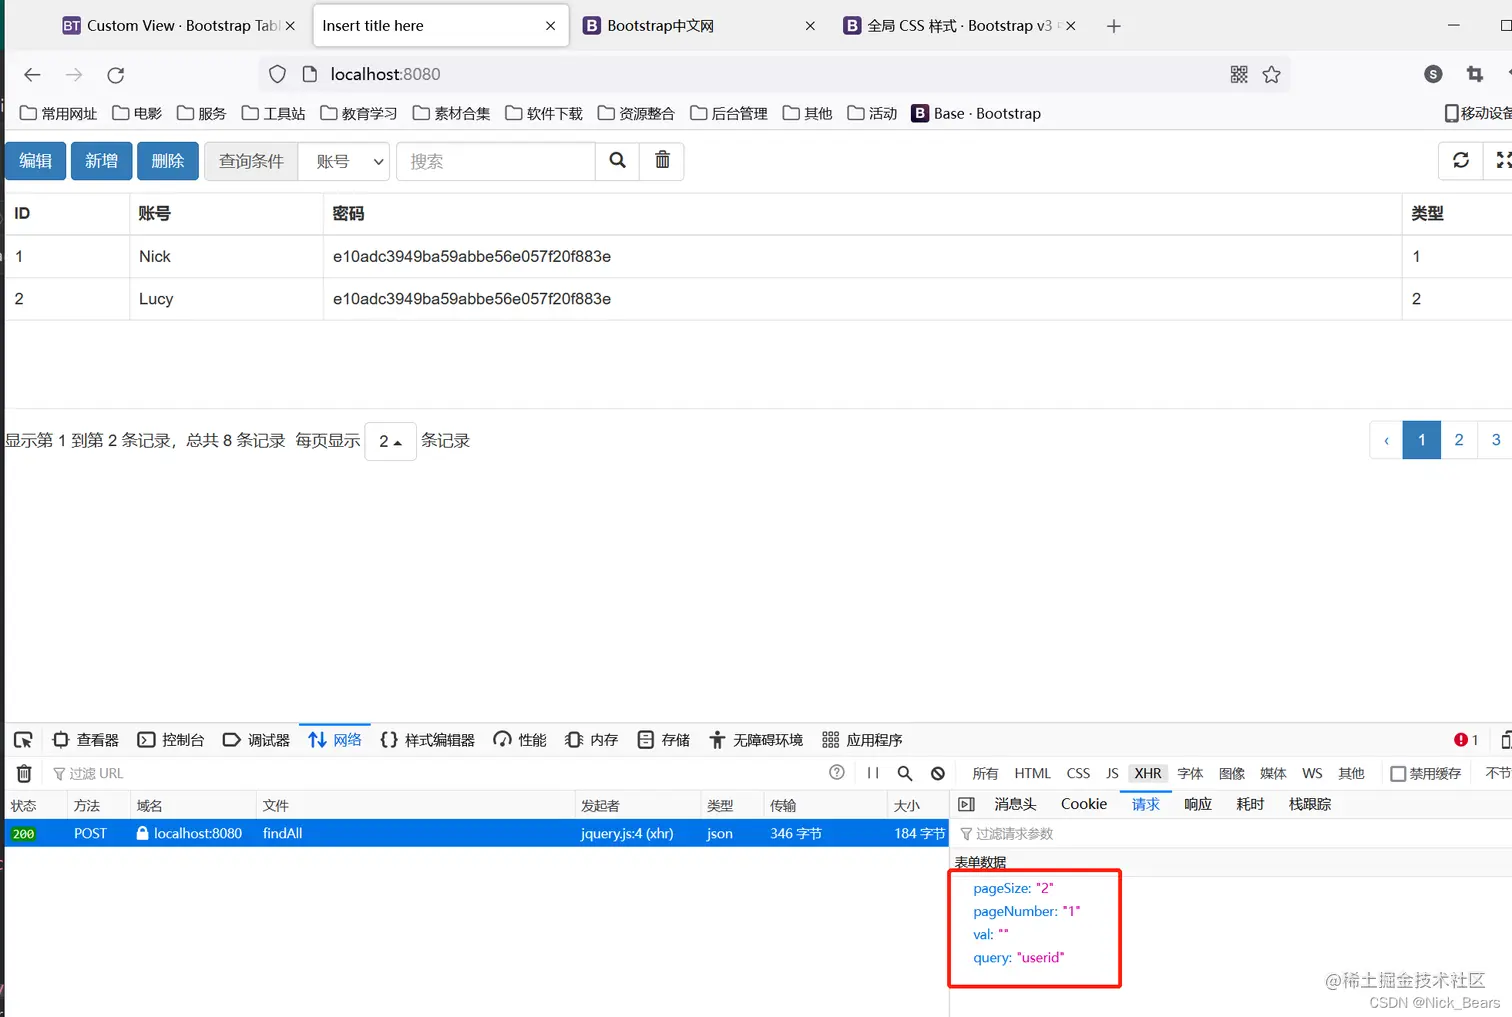This screenshot has width=1512, height=1017.
Task: Click the 搜索 input field
Action: coord(496,161)
